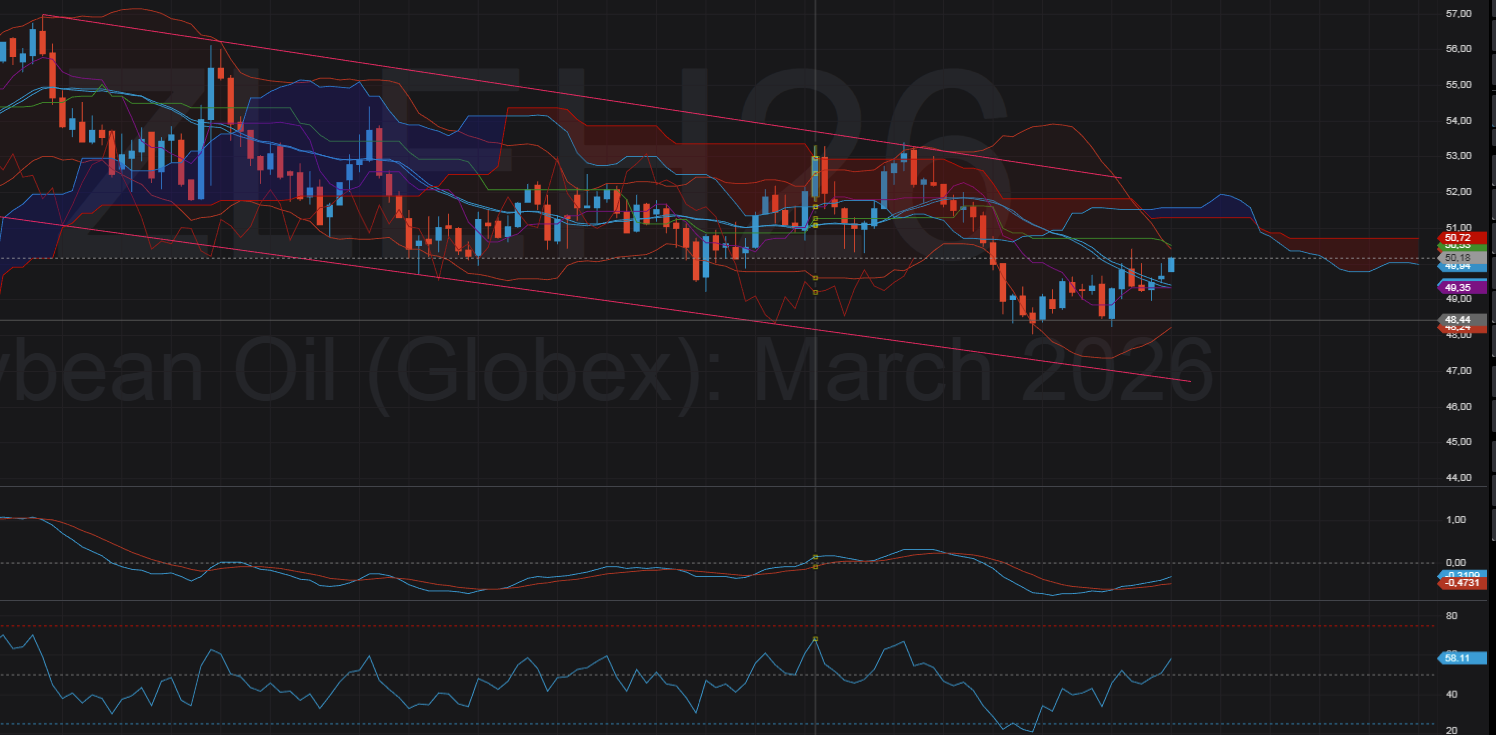Select the red -0,4731 MACD signal label
The width and height of the screenshot is (1496, 735).
point(1464,584)
